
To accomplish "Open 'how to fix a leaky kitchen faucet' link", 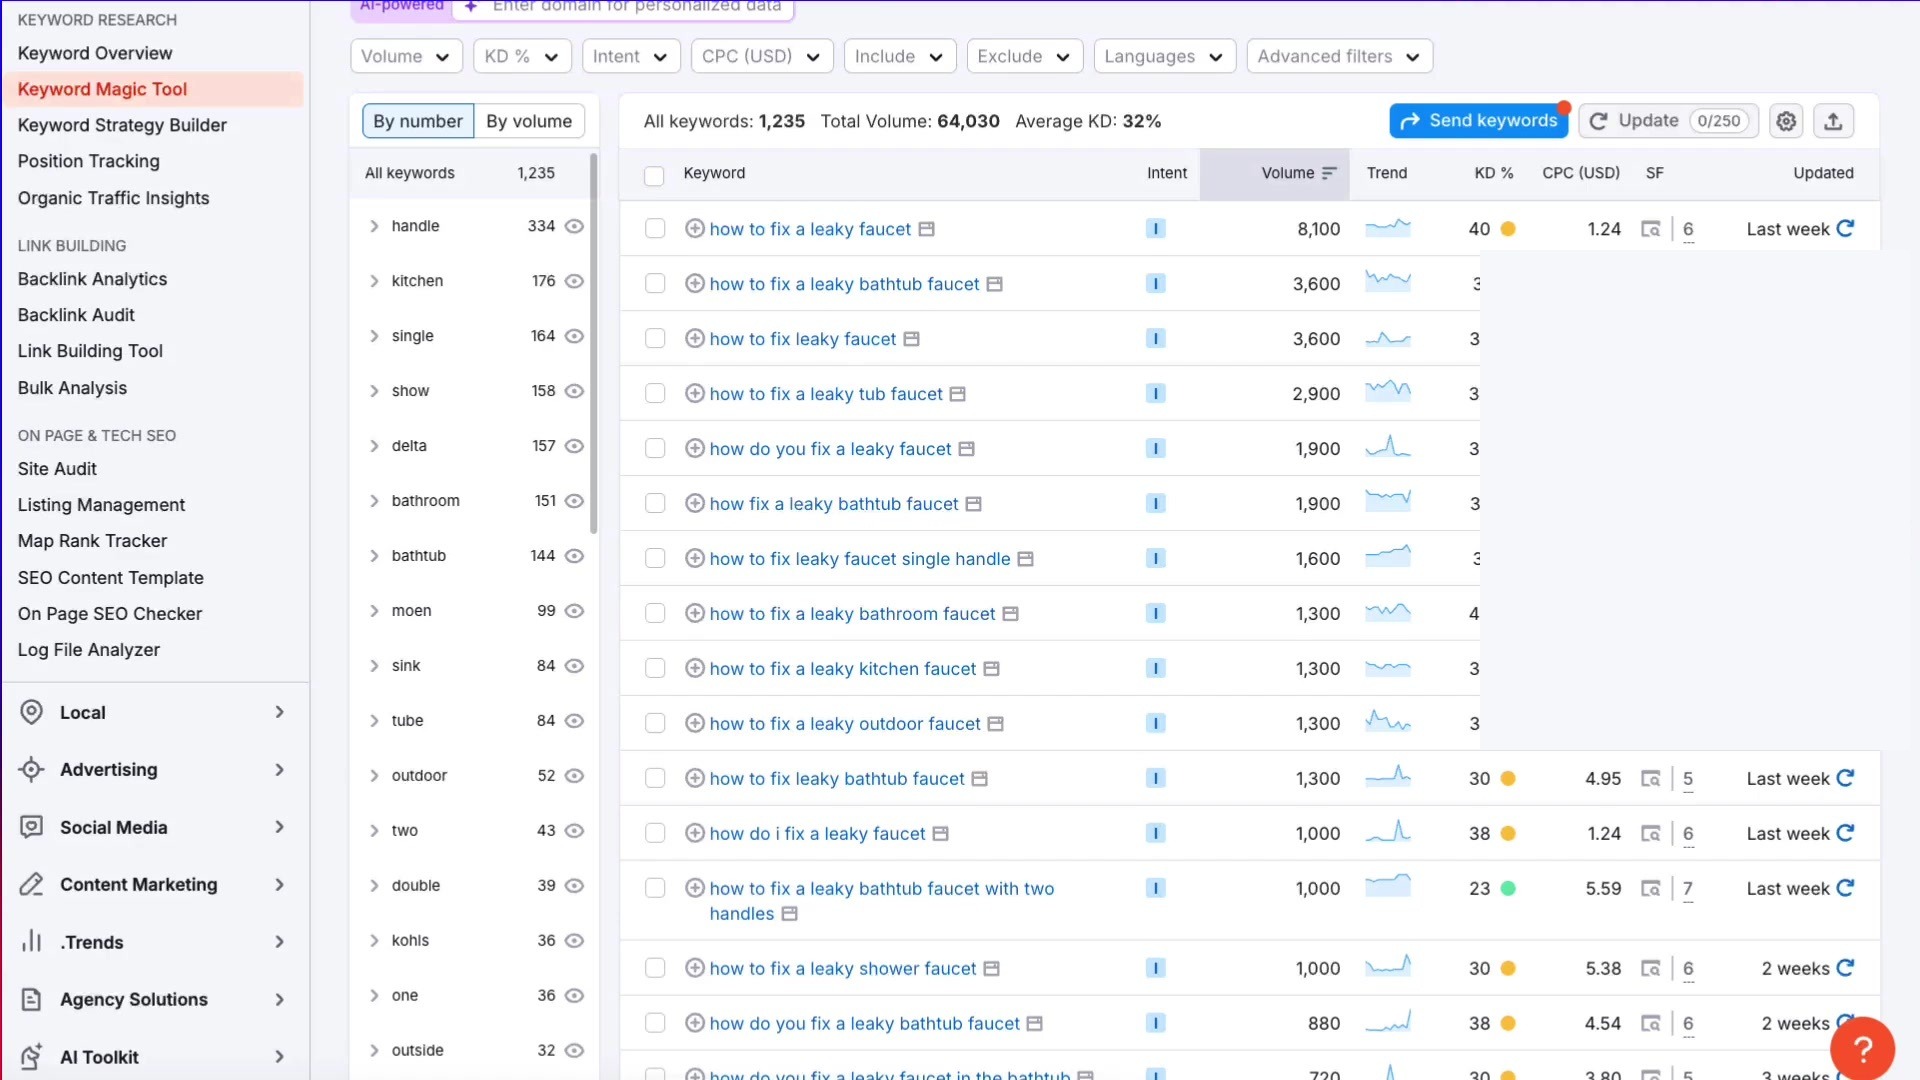I will tap(843, 669).
